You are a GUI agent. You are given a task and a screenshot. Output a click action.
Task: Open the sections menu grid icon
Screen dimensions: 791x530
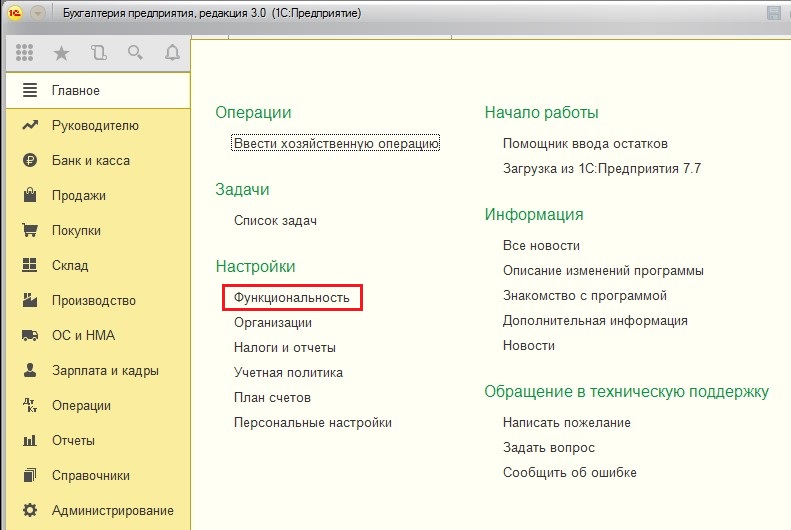pyautogui.click(x=24, y=52)
